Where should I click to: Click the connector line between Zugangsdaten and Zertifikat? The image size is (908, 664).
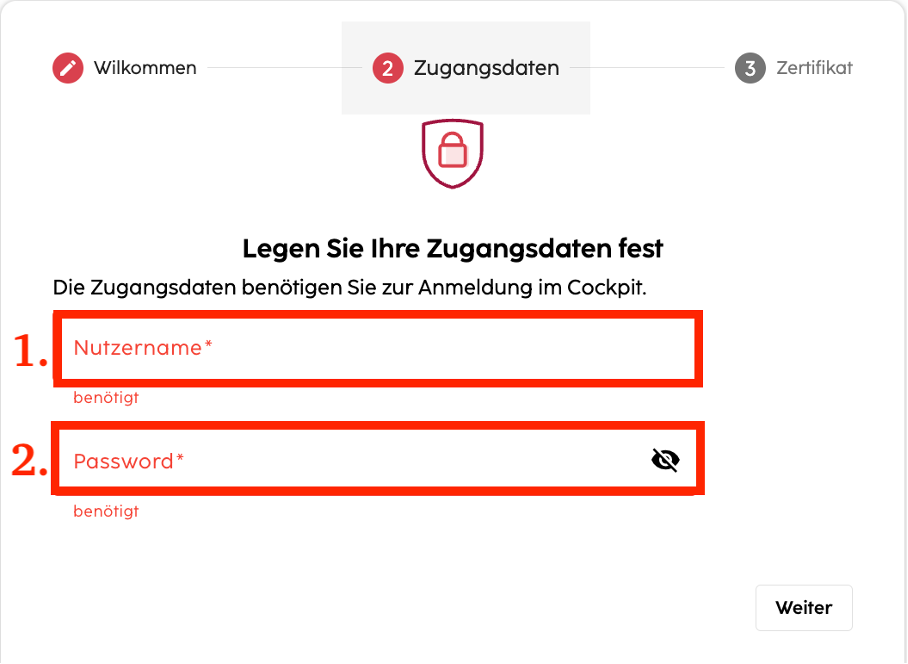[647, 68]
